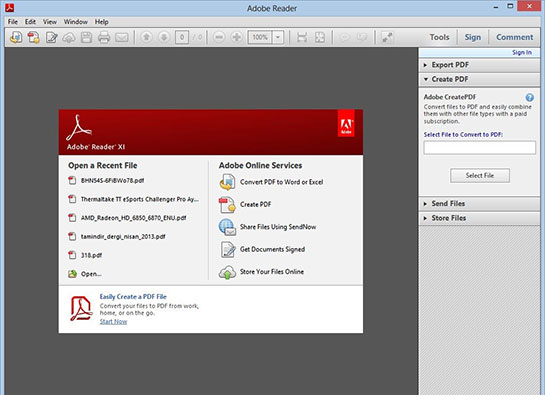
Task: Click the email envelope toolbar icon
Action: pyautogui.click(x=122, y=37)
